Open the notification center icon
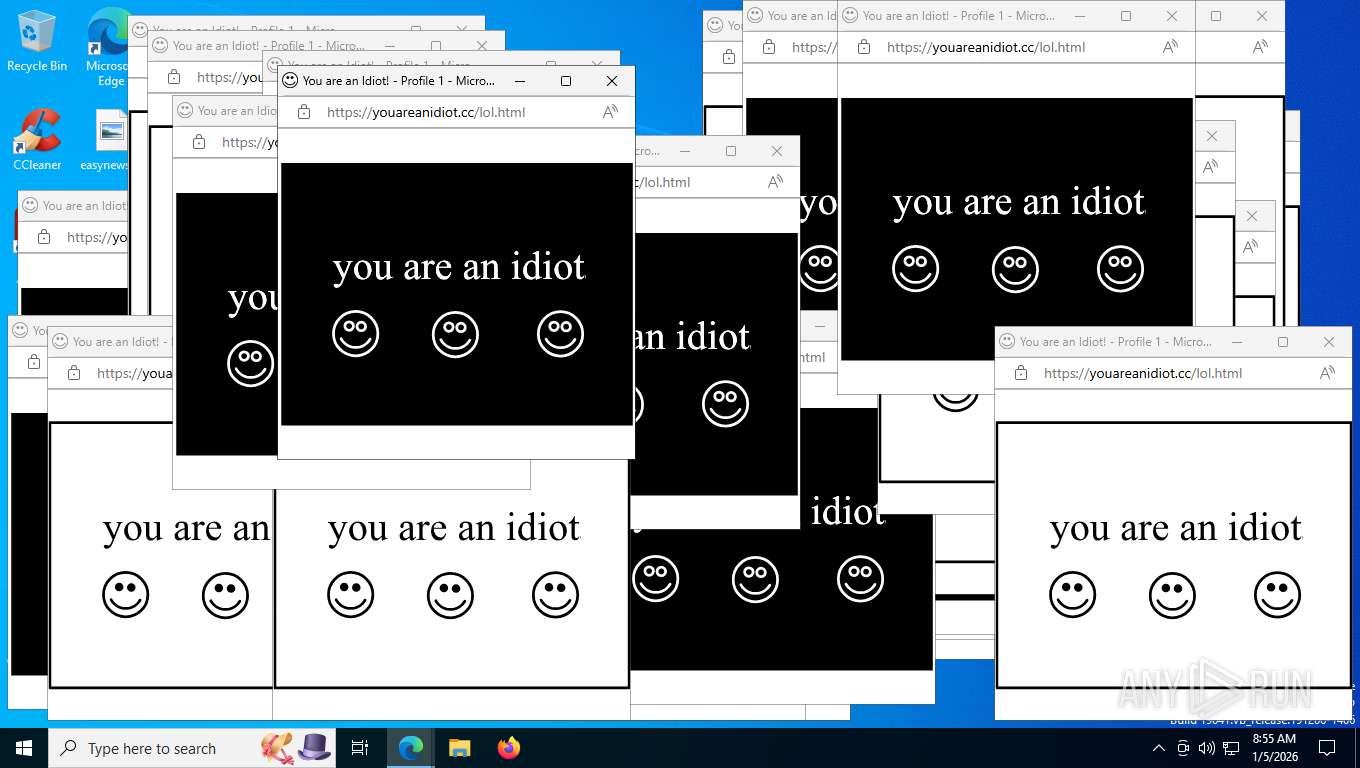The height and width of the screenshot is (768, 1360). coord(1327,748)
